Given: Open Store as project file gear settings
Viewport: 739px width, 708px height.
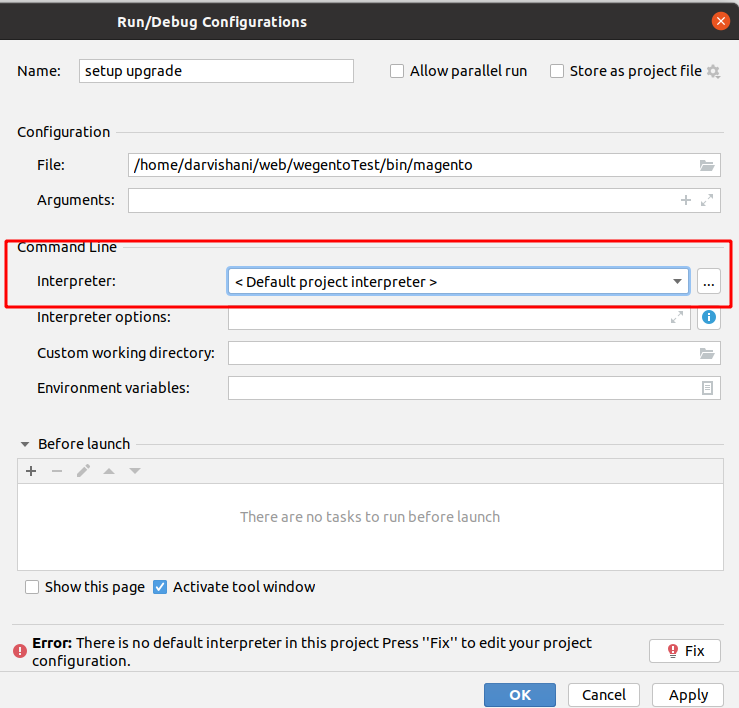Looking at the screenshot, I should pyautogui.click(x=713, y=72).
